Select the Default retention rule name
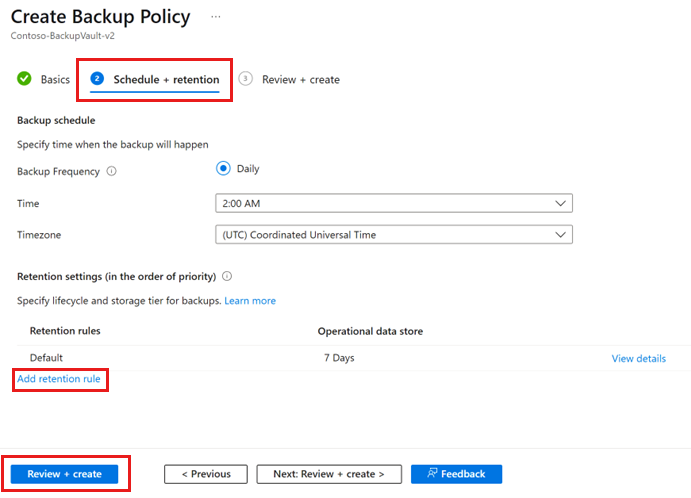This screenshot has height=498, width=691. pos(47,358)
